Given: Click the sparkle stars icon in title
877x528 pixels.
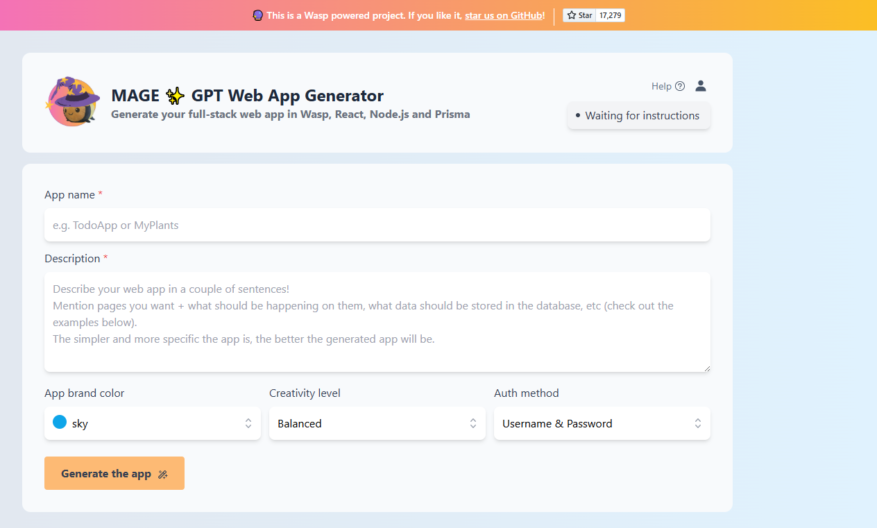Looking at the screenshot, I should point(175,96).
